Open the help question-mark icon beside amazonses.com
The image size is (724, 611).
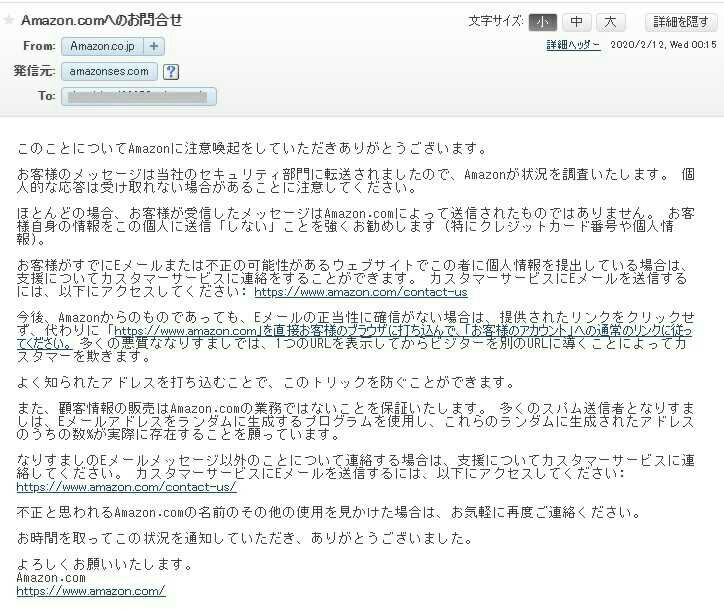171,72
